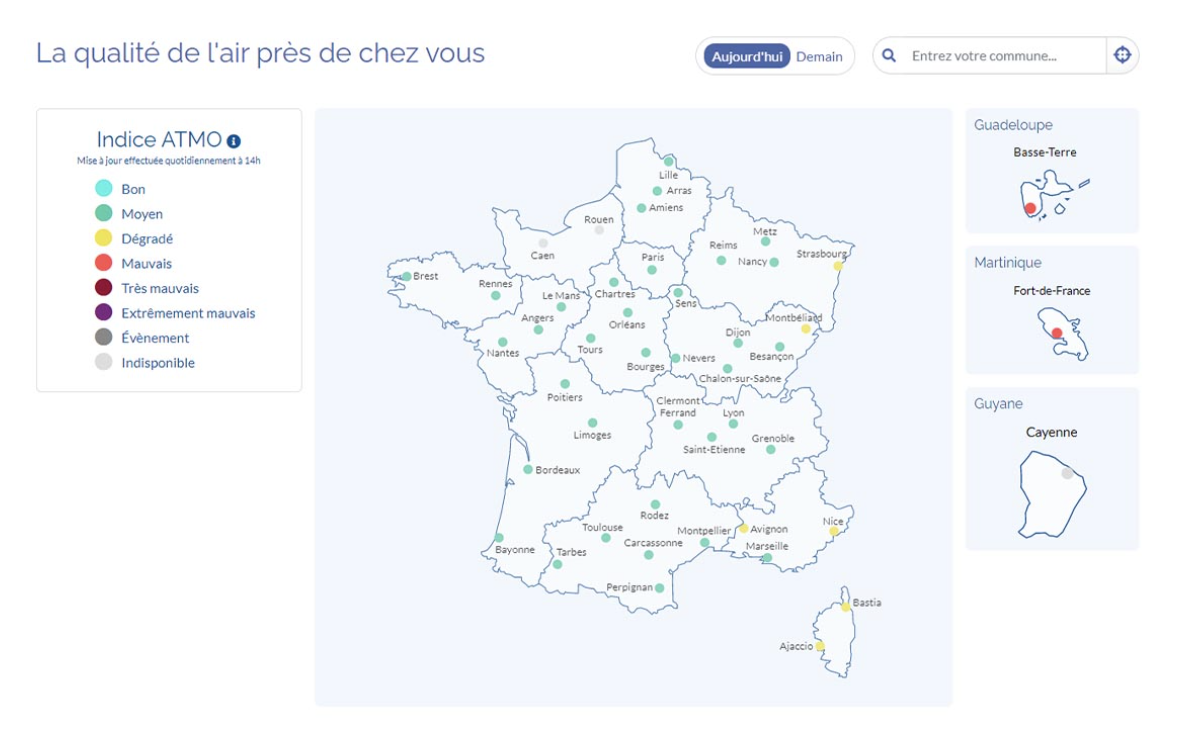Open the Indice ATMO info icon
This screenshot has width=1190, height=738.
[x=234, y=141]
